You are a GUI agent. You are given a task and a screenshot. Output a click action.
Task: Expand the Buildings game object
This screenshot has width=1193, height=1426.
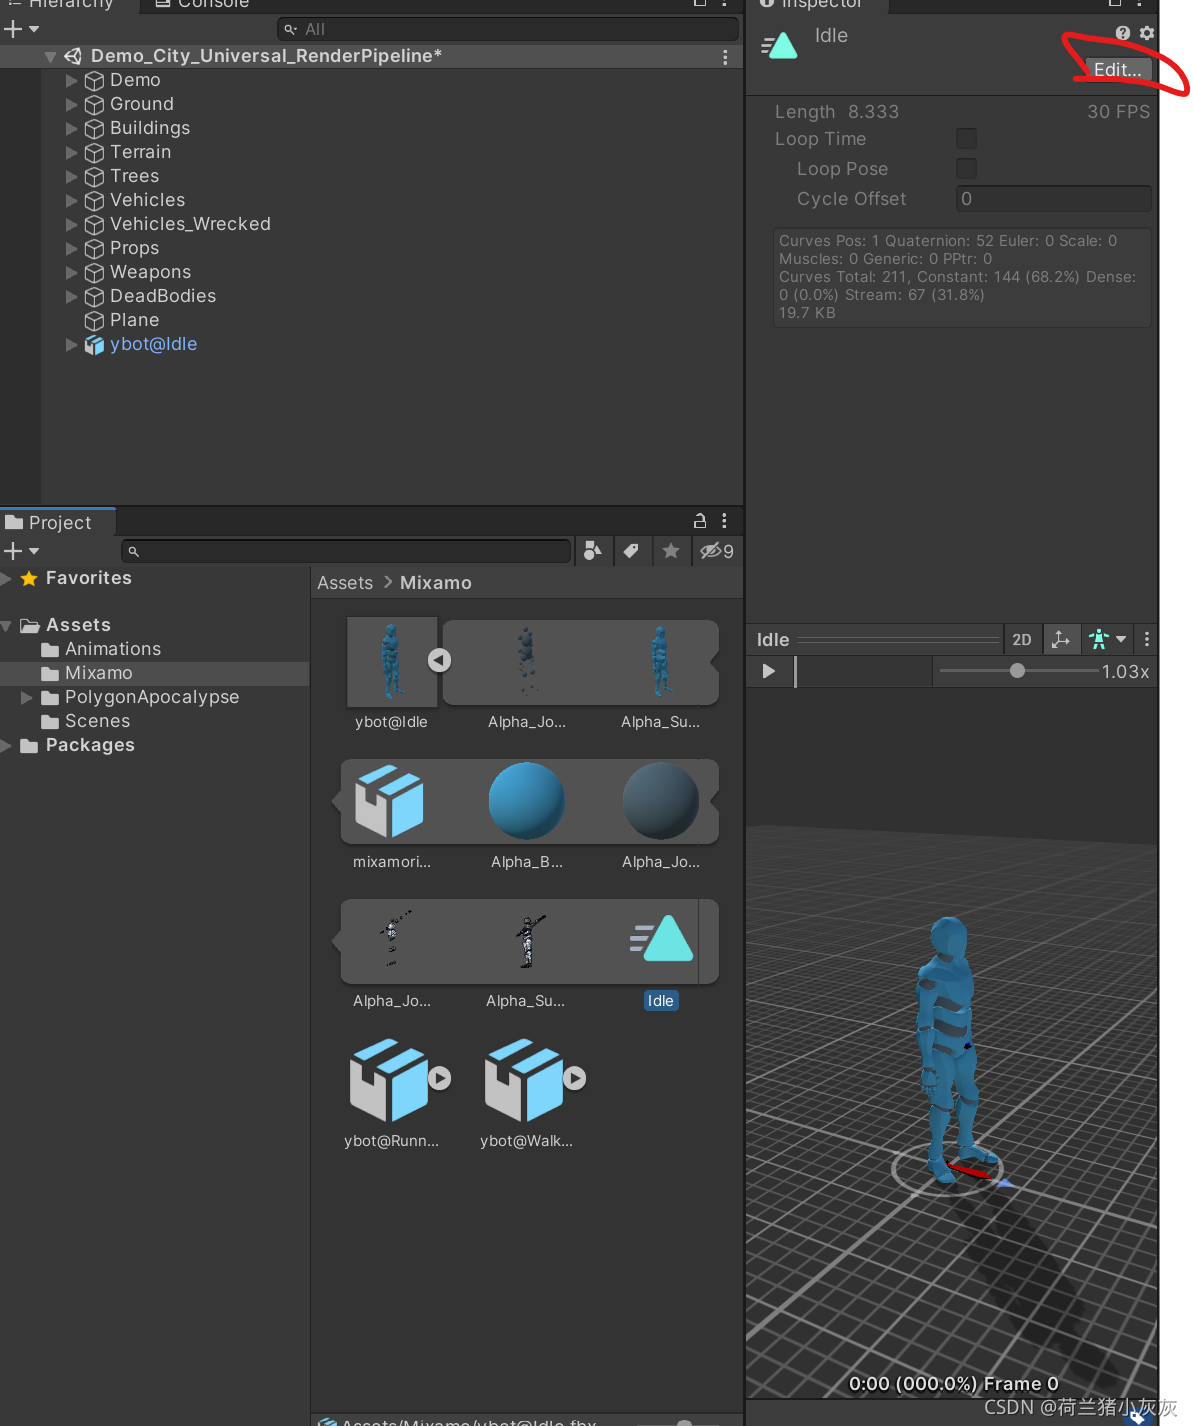pyautogui.click(x=71, y=128)
